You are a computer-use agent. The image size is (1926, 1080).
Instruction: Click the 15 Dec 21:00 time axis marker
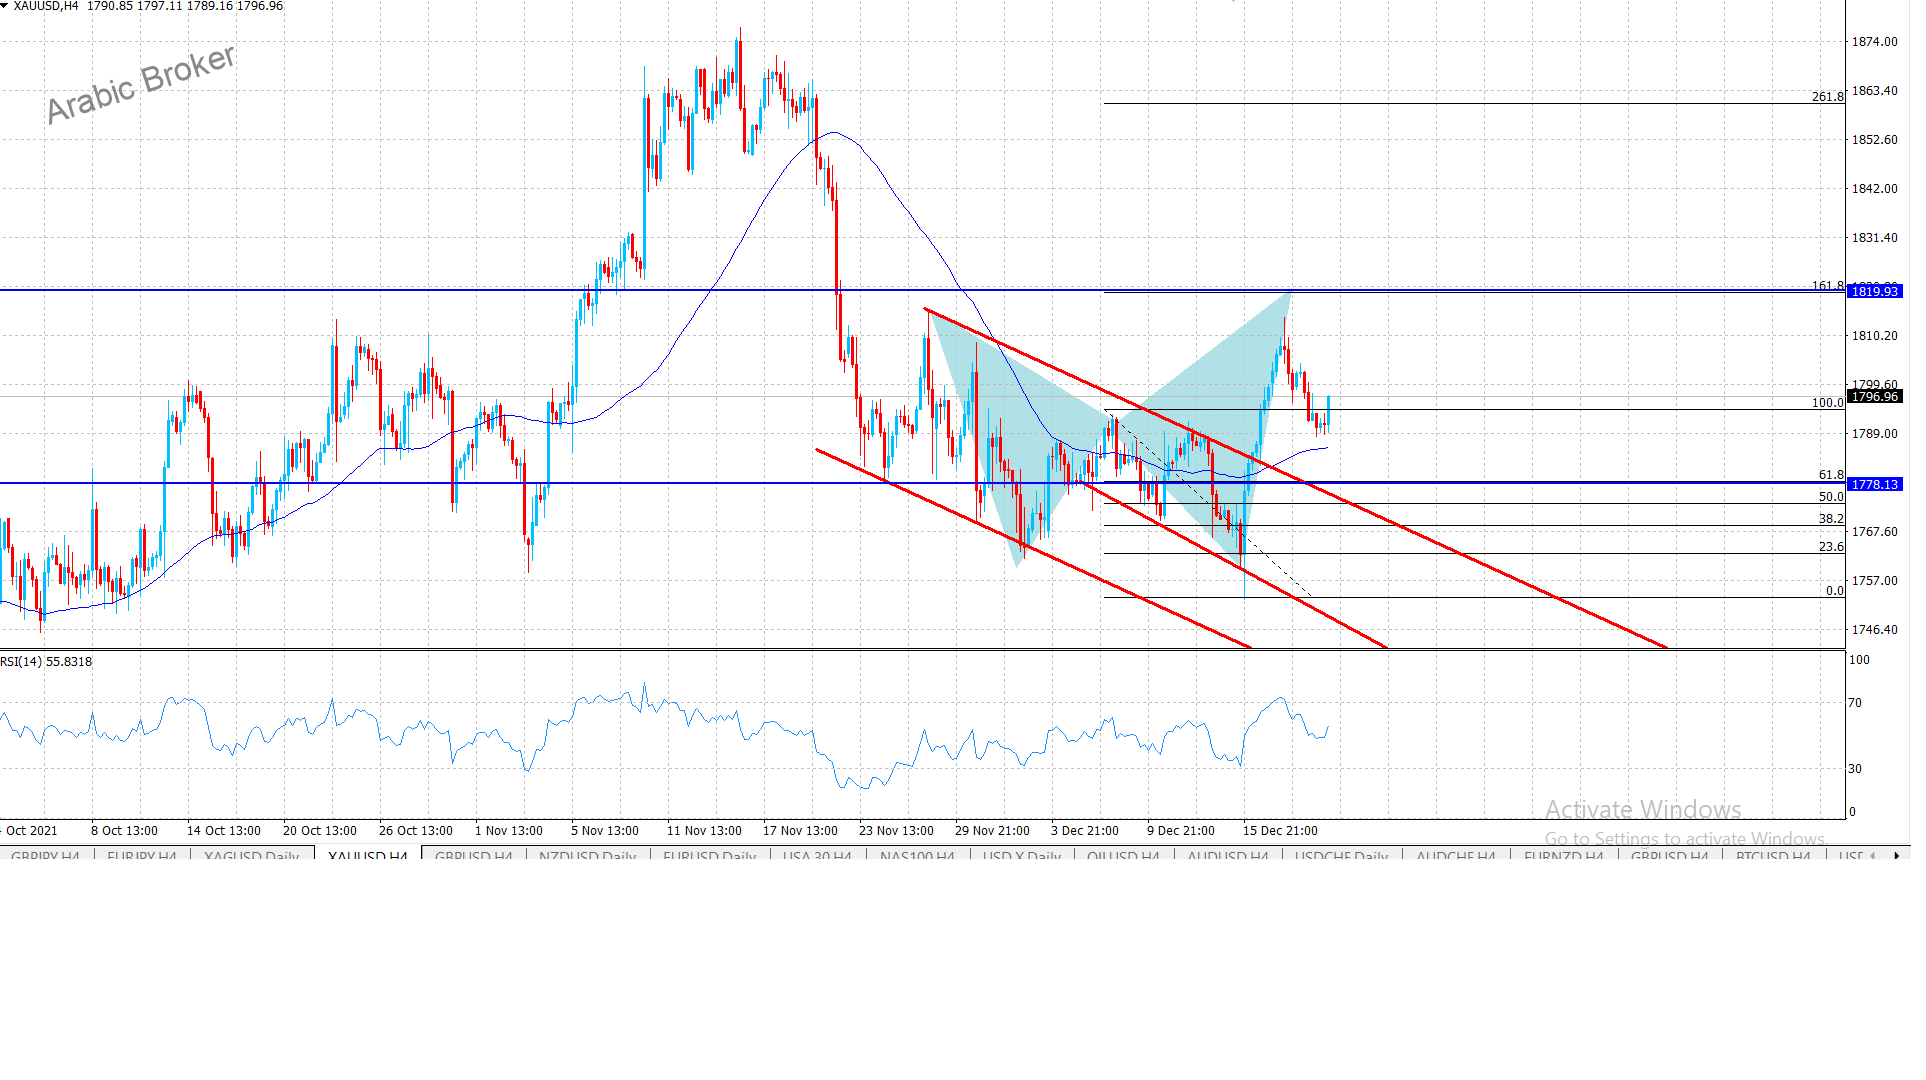[1280, 831]
